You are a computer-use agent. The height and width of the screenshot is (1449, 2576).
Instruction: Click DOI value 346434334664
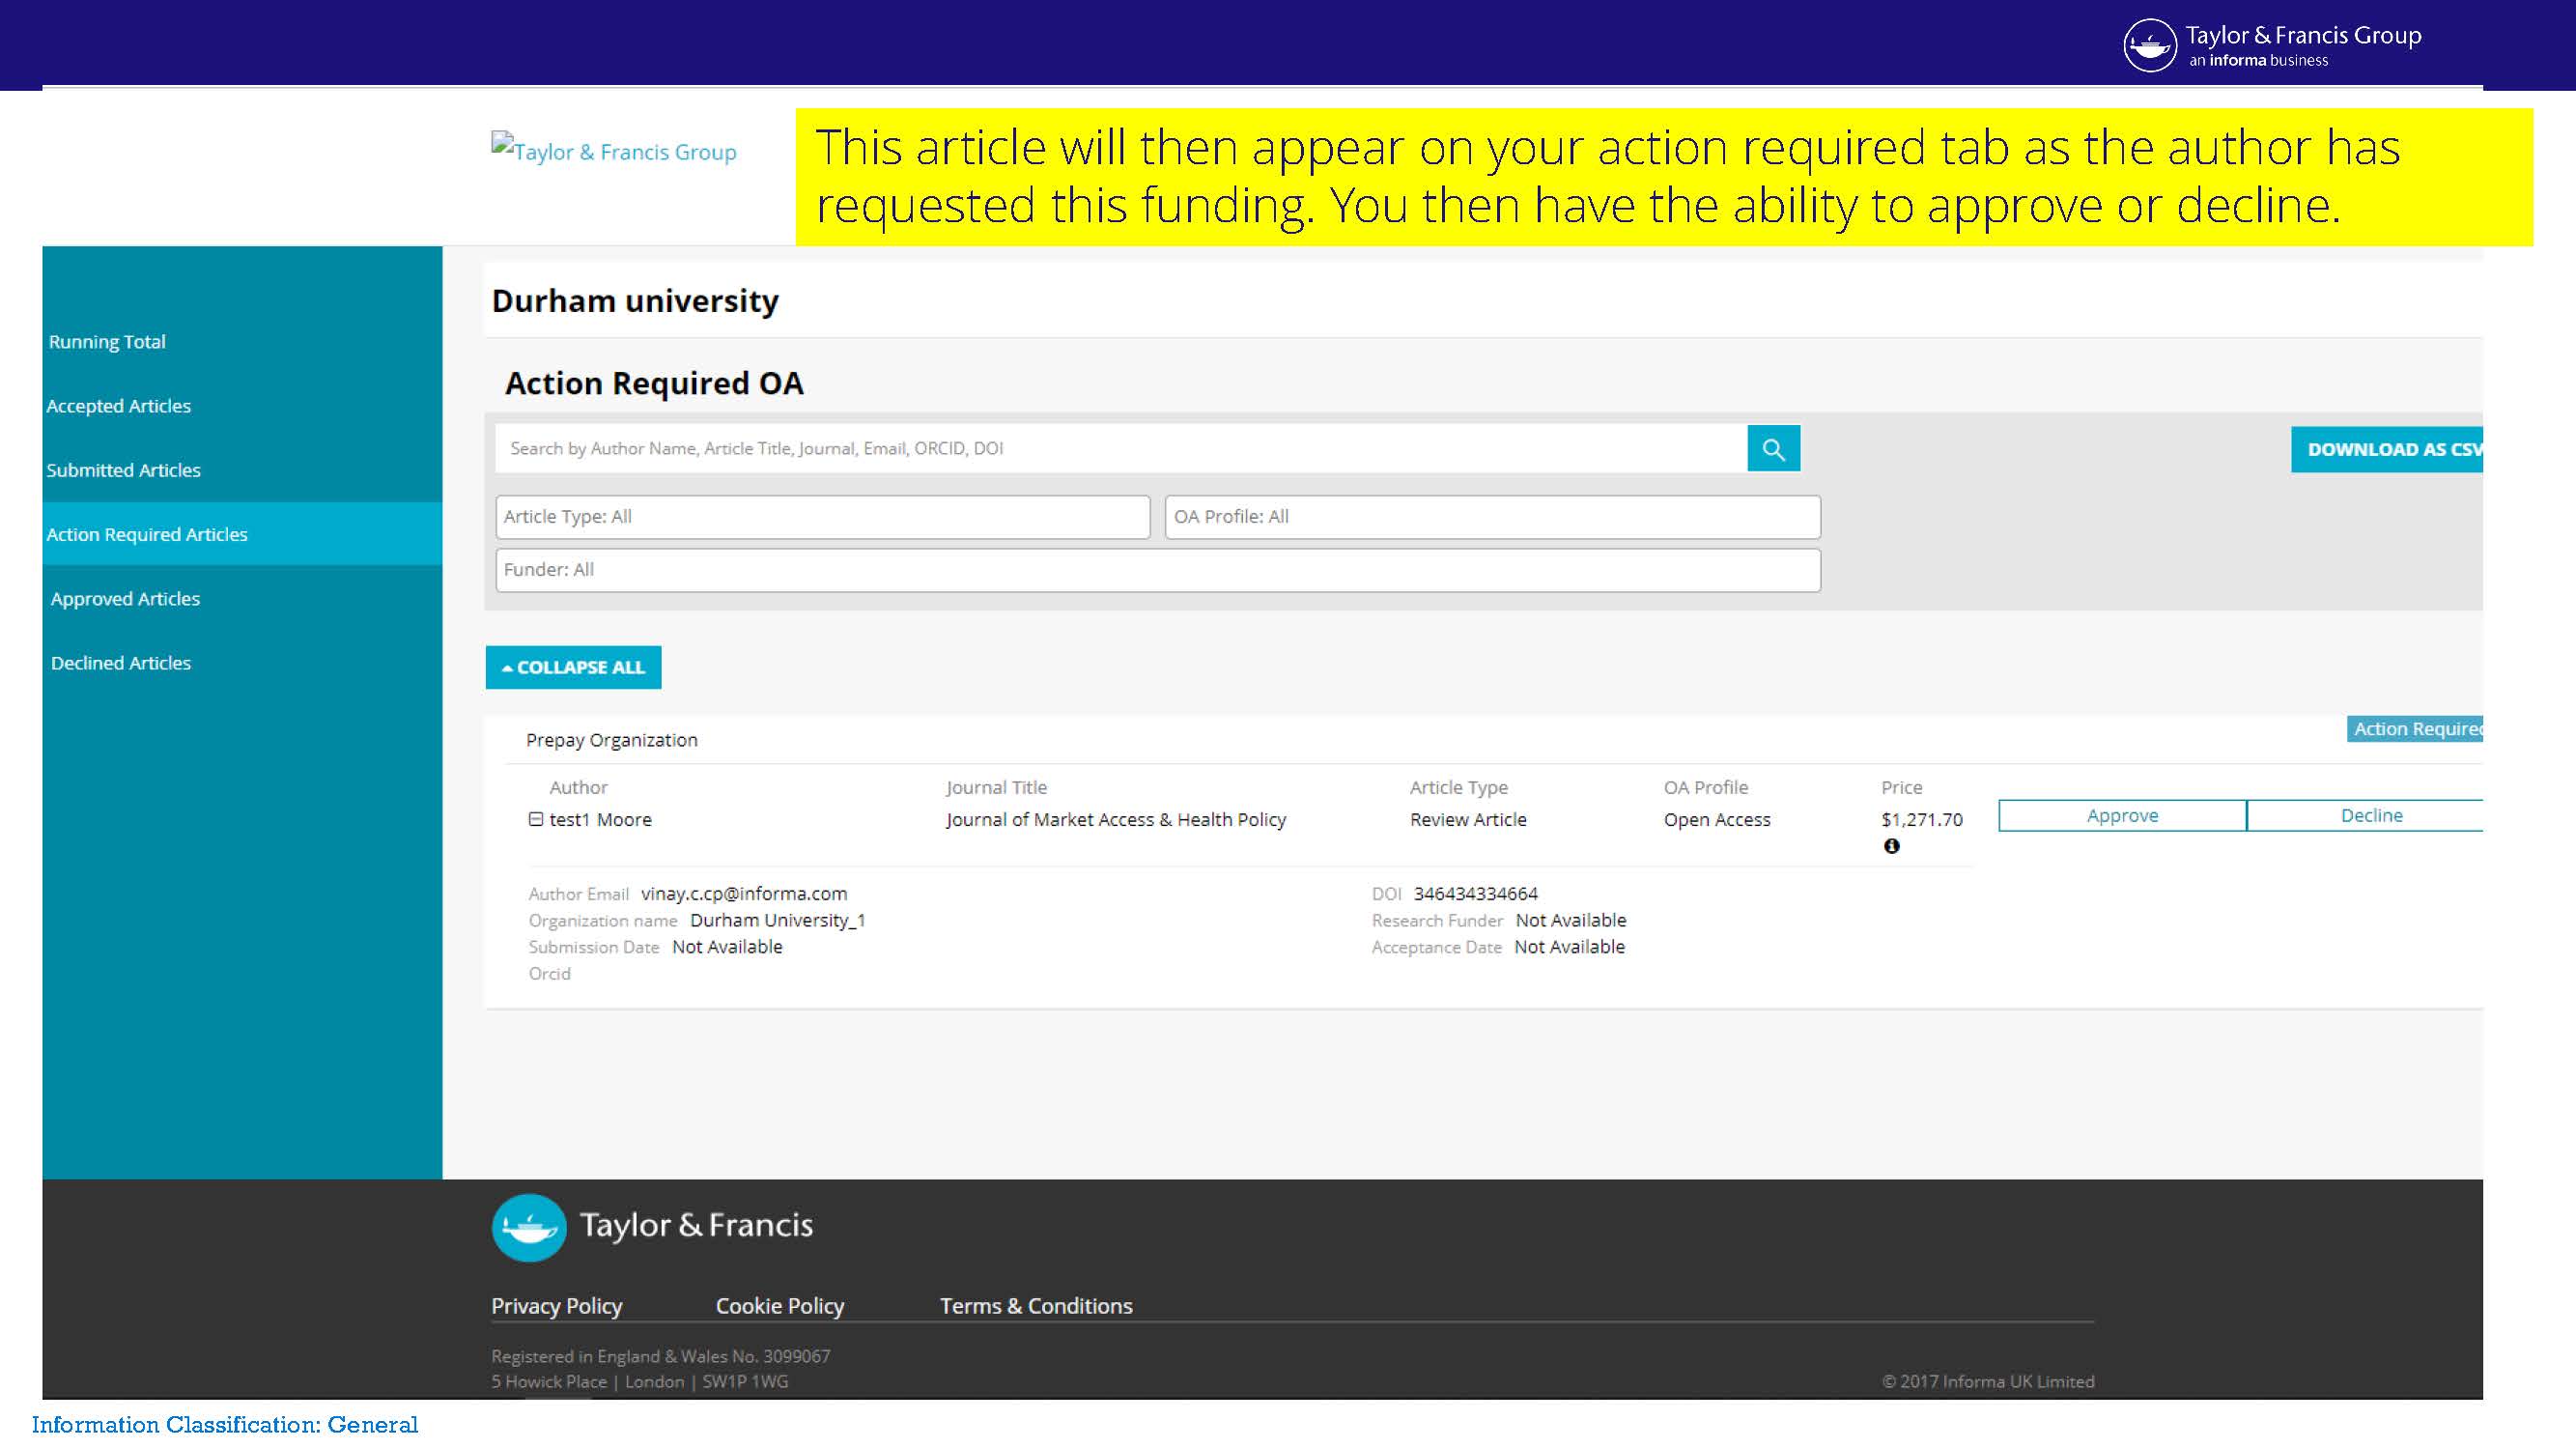(x=1475, y=894)
